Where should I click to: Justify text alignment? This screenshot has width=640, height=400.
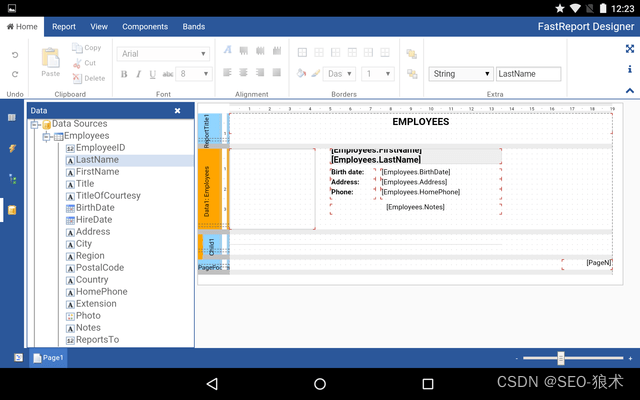pos(277,72)
